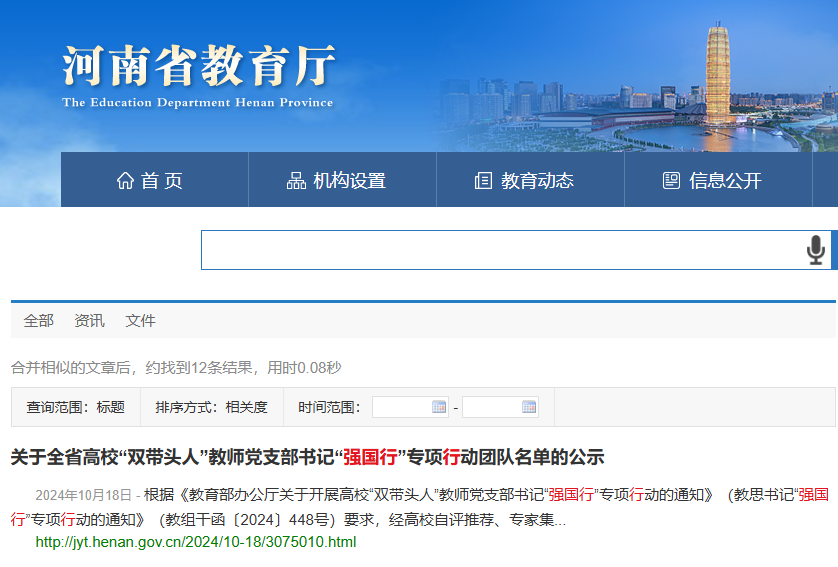Click the 信息公开 document icon

click(671, 181)
